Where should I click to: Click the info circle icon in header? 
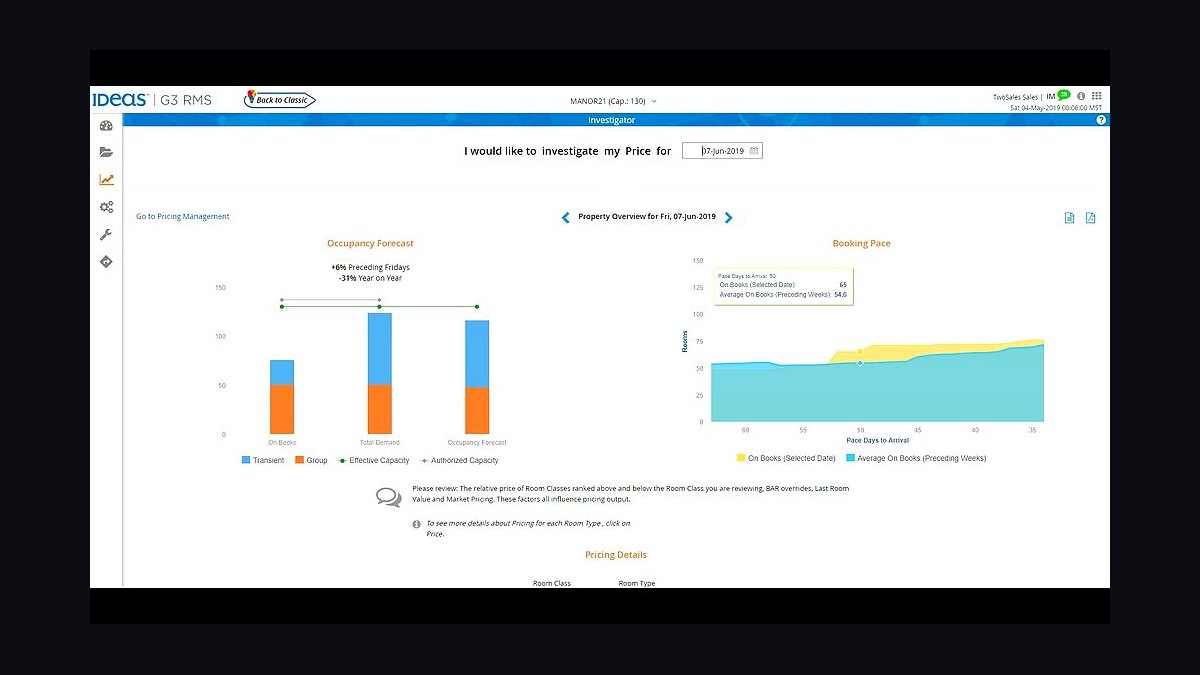pos(1080,96)
